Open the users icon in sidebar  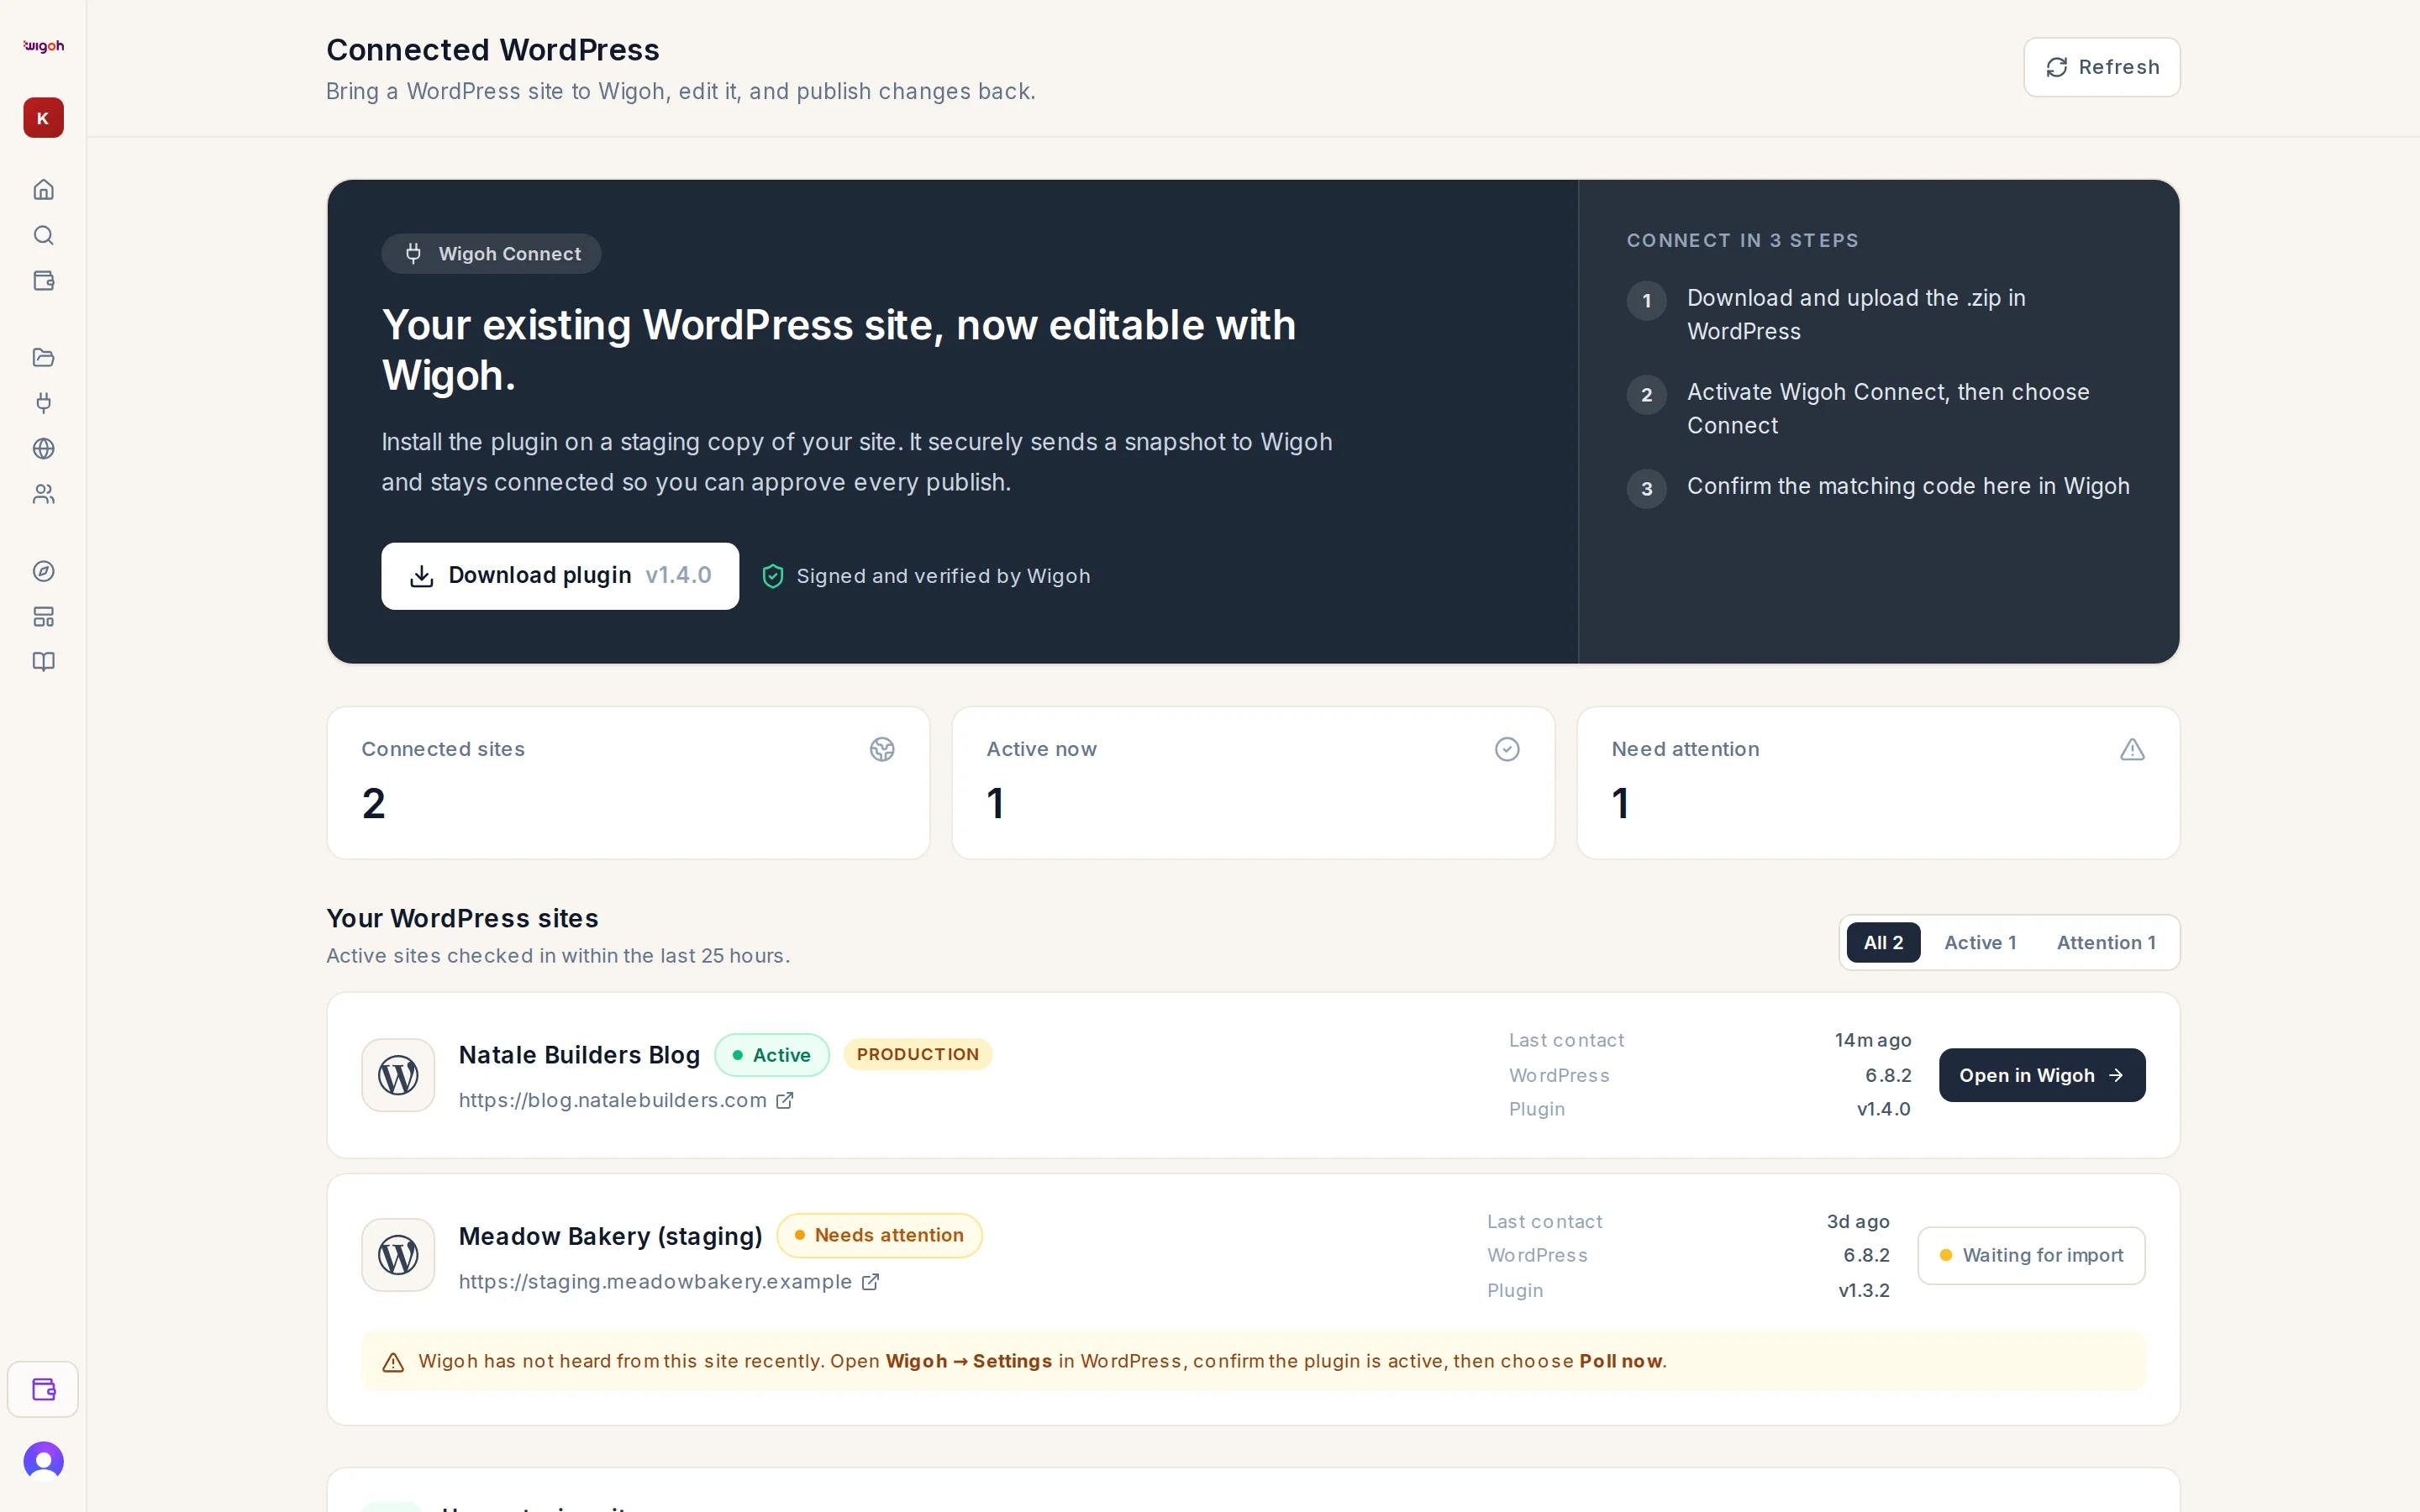(43, 494)
